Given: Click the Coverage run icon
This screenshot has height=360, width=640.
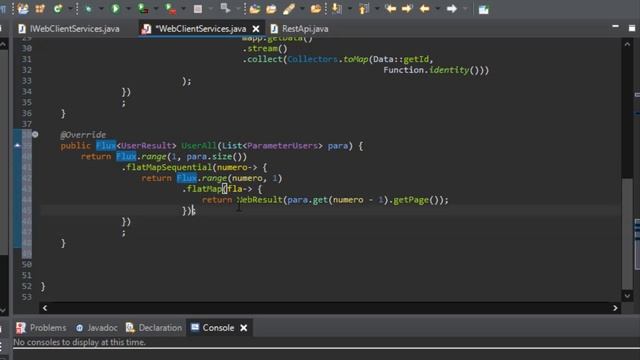Looking at the screenshot, I should click(143, 9).
